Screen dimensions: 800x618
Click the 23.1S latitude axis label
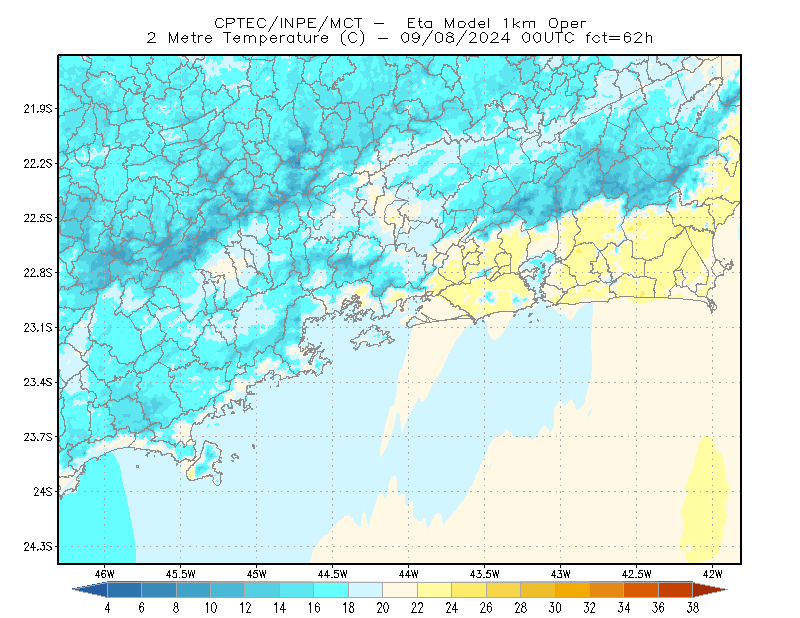click(x=38, y=328)
